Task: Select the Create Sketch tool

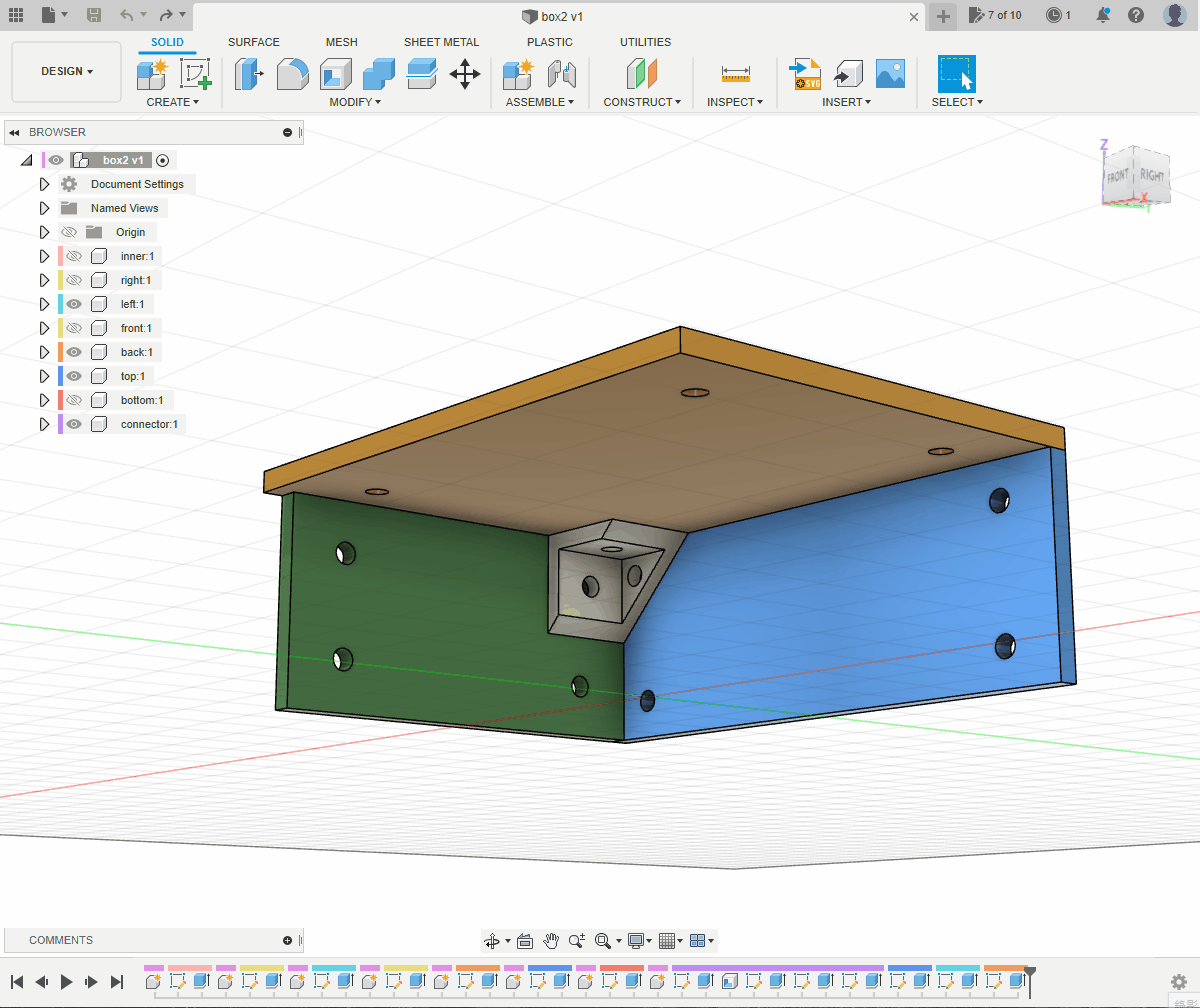Action: pyautogui.click(x=196, y=74)
